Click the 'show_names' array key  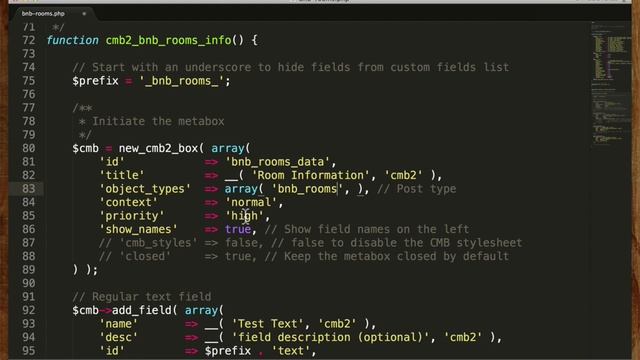(x=138, y=229)
